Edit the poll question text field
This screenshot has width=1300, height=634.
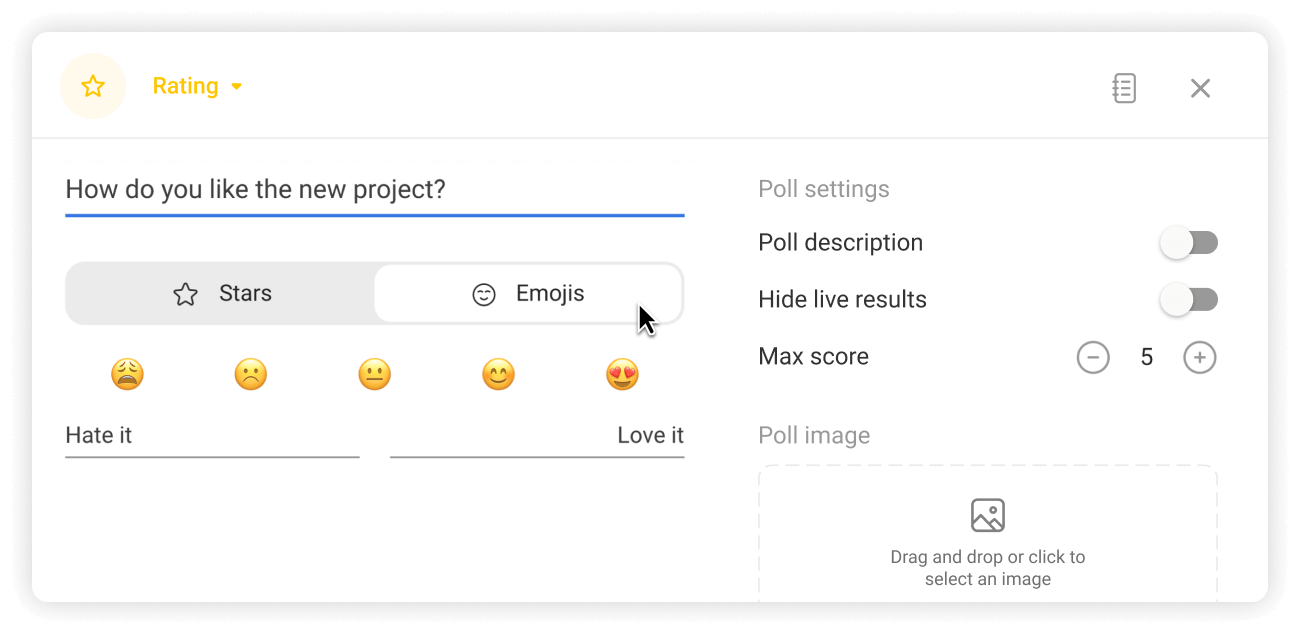(374, 190)
